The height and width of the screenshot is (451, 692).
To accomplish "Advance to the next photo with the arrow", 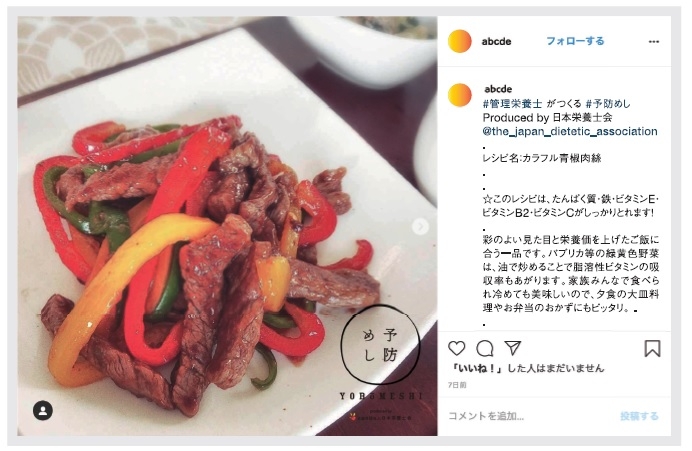I will (x=420, y=226).
